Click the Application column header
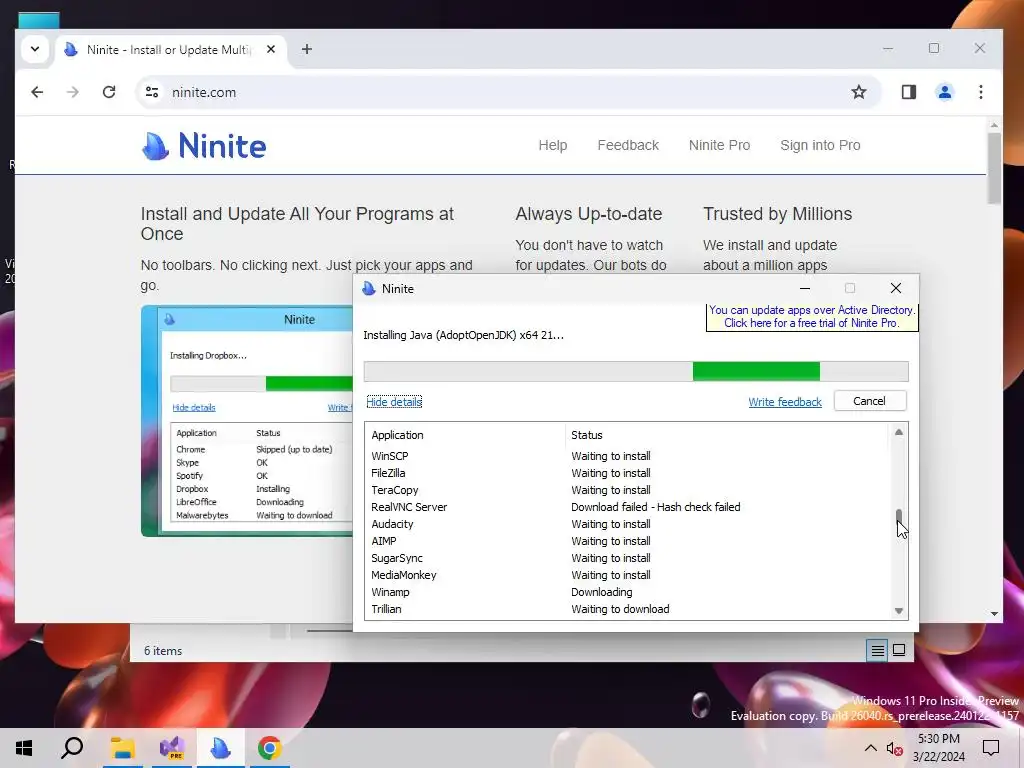Screen dimensions: 1024x768 point(397,435)
